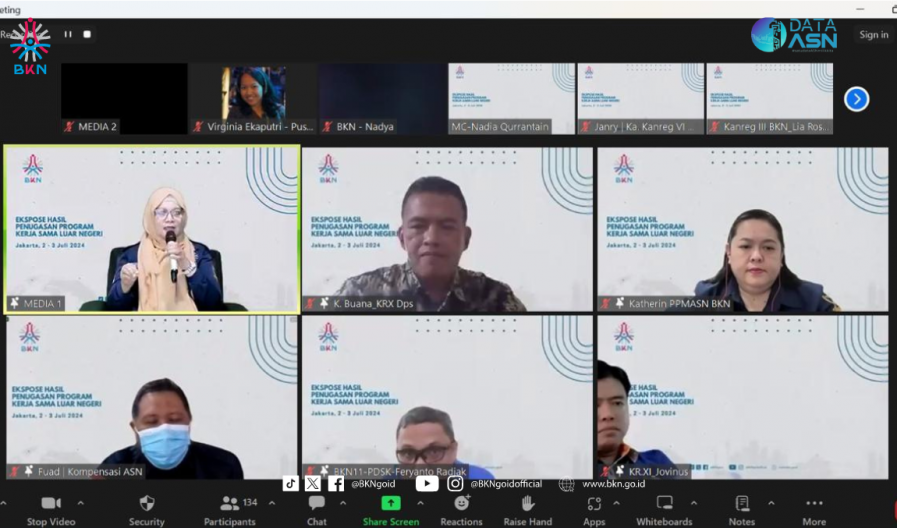Open the Reactions emoji menu
Viewport: 897px width, 528px height.
[461, 503]
